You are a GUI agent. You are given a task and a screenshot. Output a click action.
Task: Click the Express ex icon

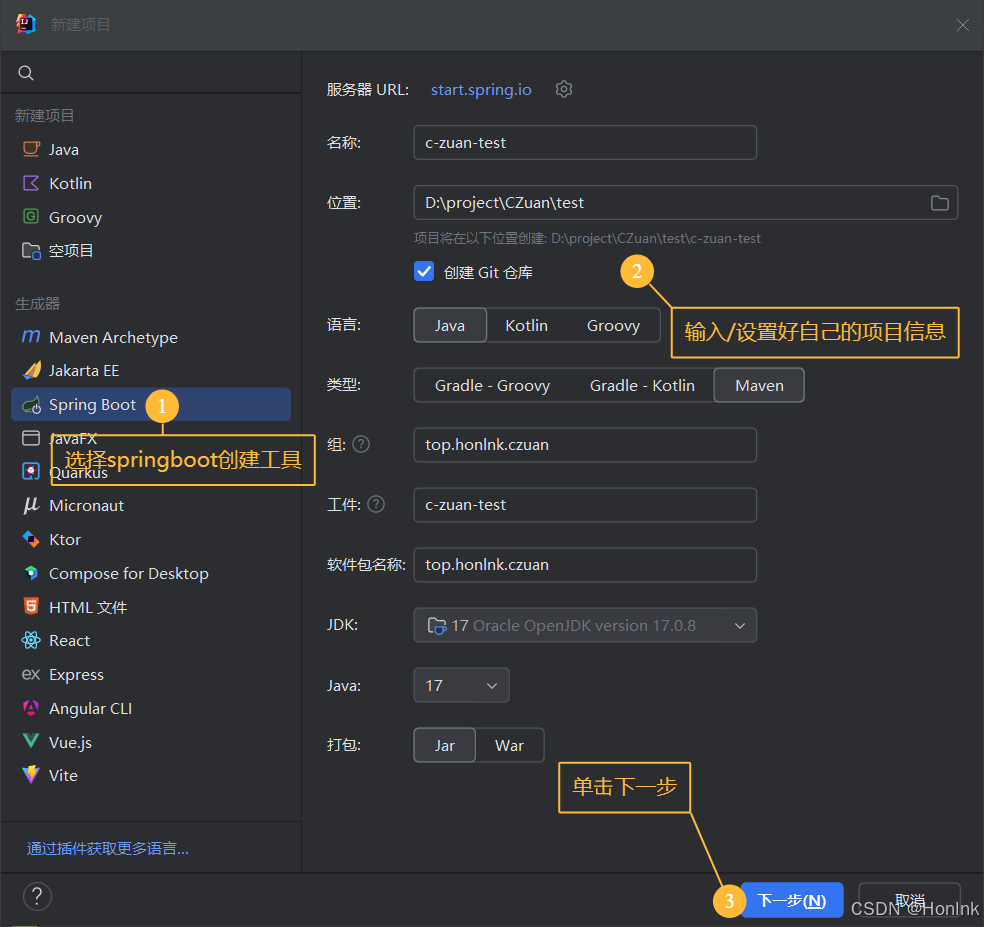tap(31, 674)
